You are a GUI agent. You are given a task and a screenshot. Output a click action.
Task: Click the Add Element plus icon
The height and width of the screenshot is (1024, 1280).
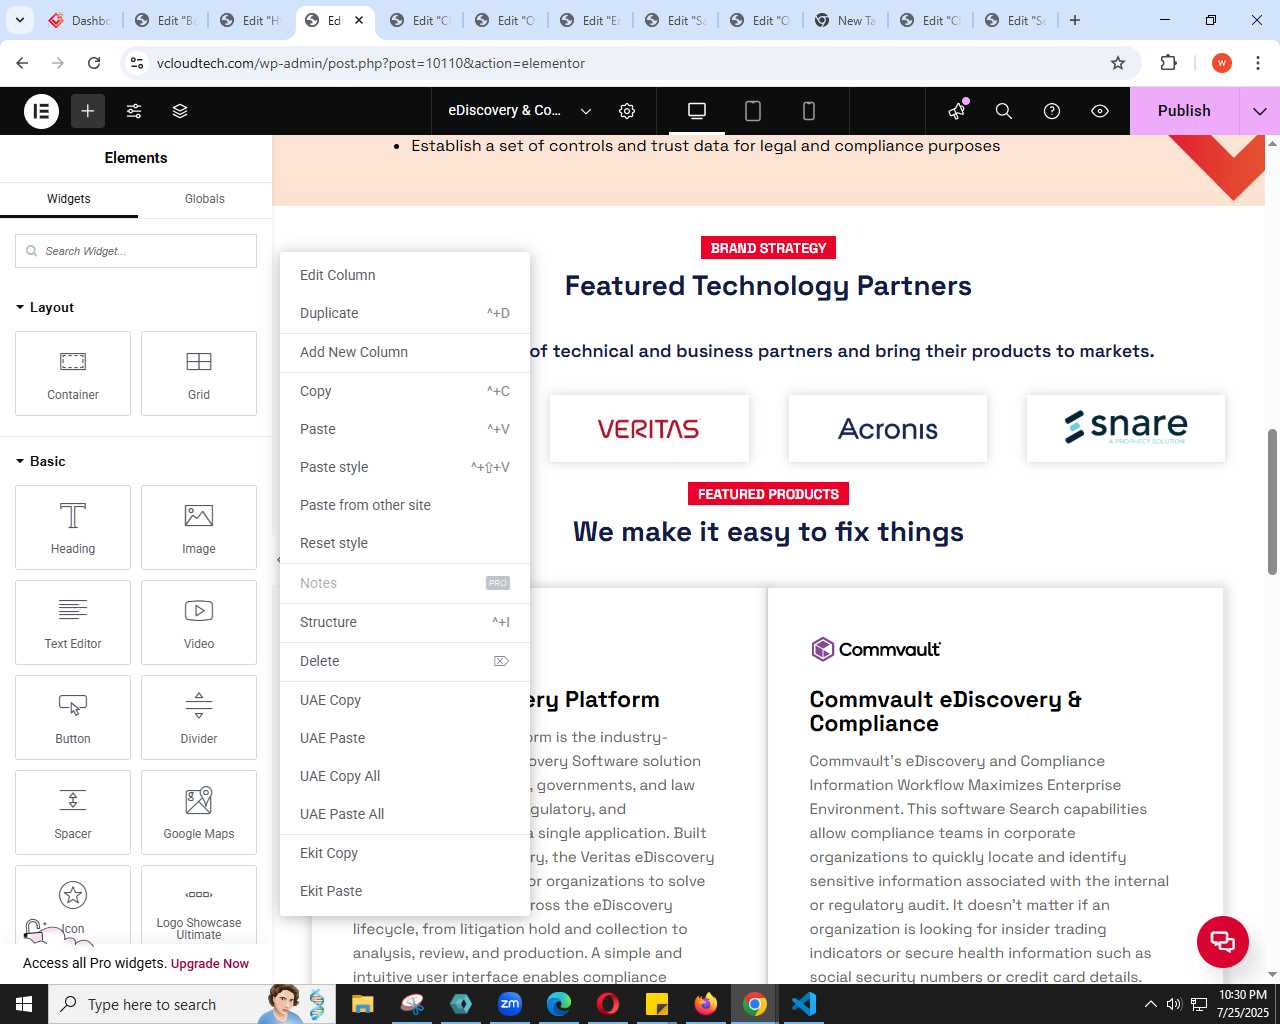pyautogui.click(x=88, y=111)
